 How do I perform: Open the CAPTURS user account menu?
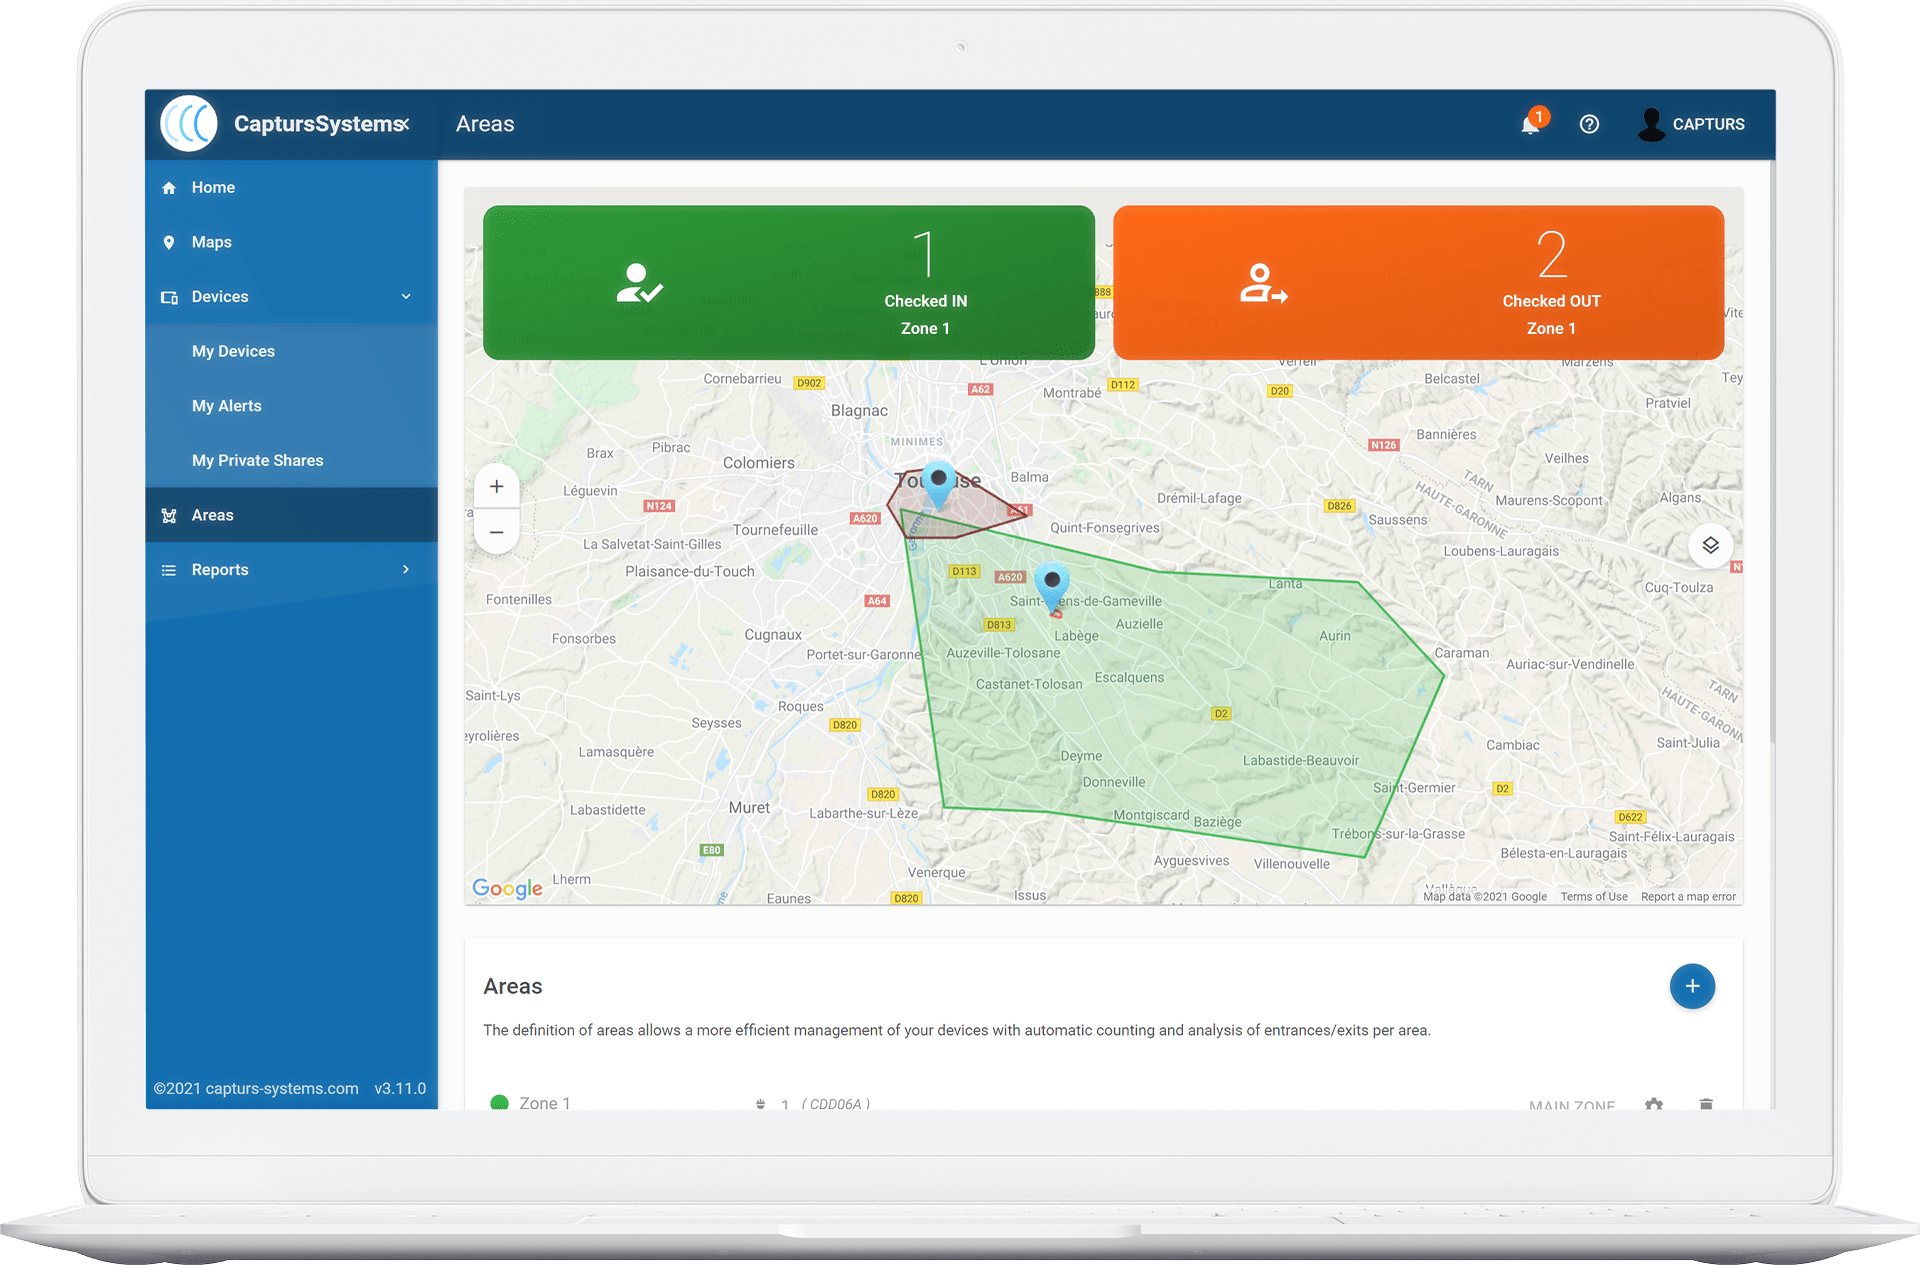pyautogui.click(x=1690, y=124)
